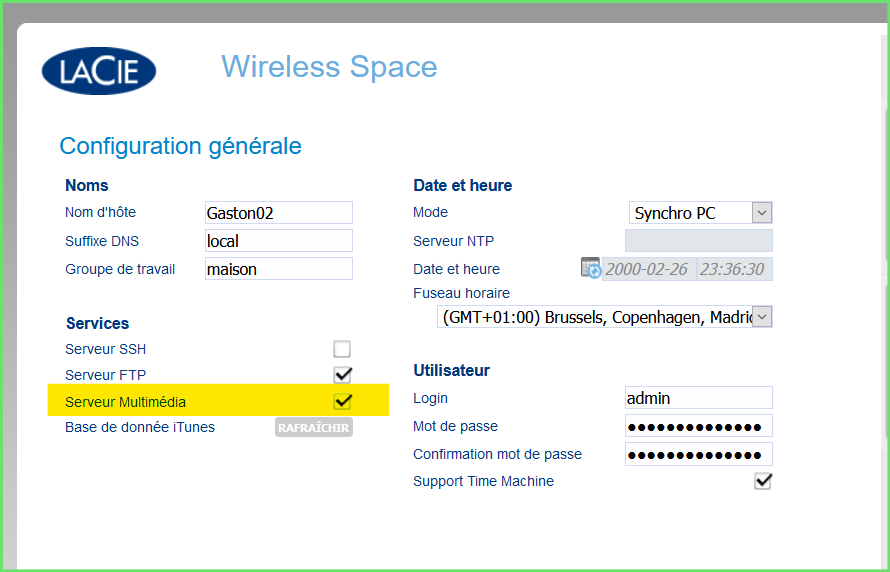Image resolution: width=890 pixels, height=572 pixels.
Task: Select the Groupe de travail field
Action: (x=278, y=269)
